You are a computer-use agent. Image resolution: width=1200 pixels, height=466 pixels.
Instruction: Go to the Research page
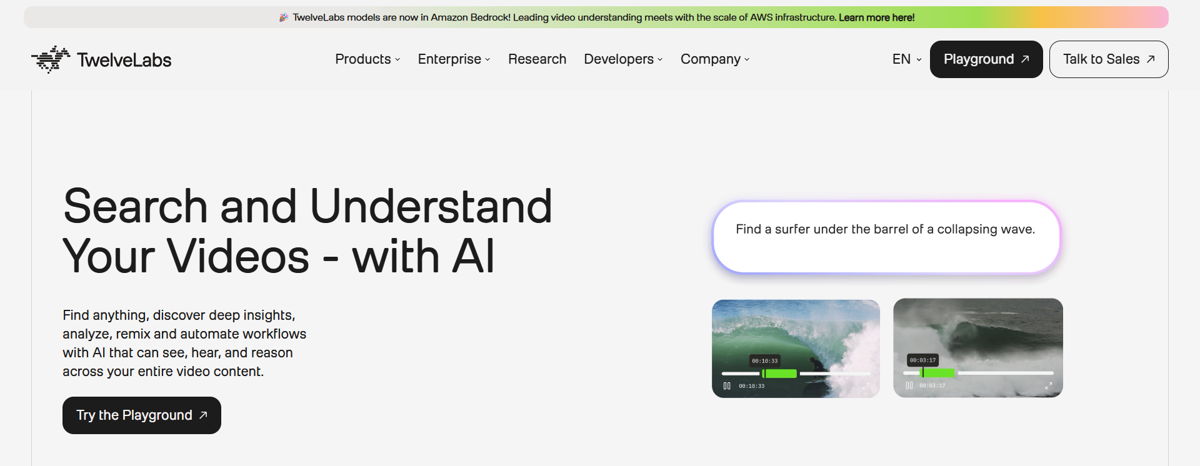pos(537,59)
